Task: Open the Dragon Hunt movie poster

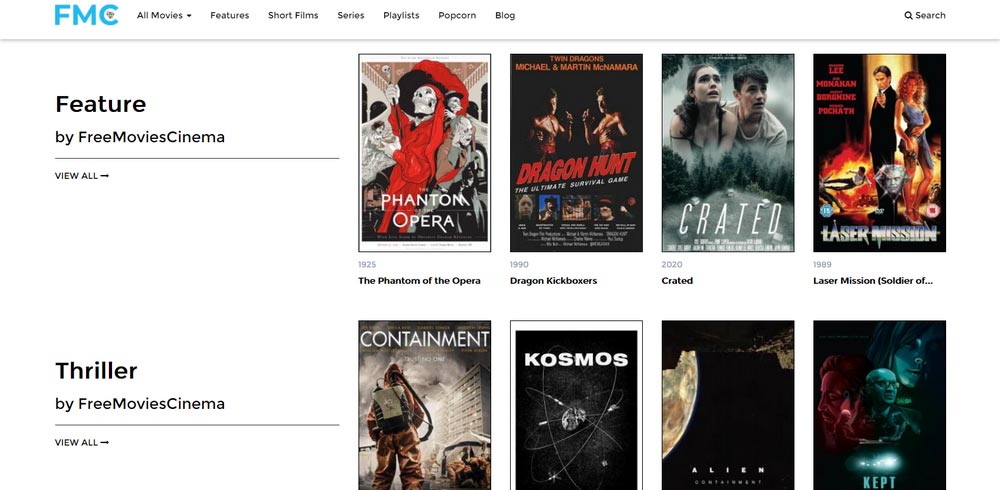Action: (x=577, y=153)
